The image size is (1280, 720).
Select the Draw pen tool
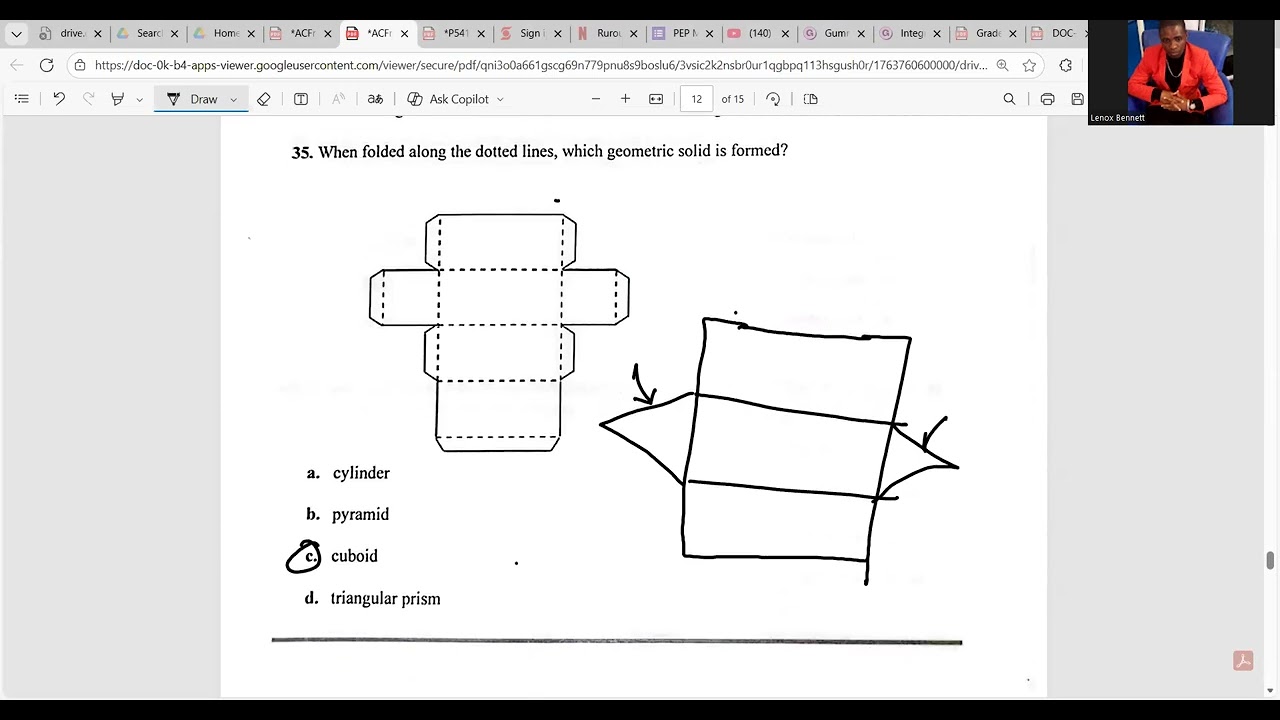[192, 99]
